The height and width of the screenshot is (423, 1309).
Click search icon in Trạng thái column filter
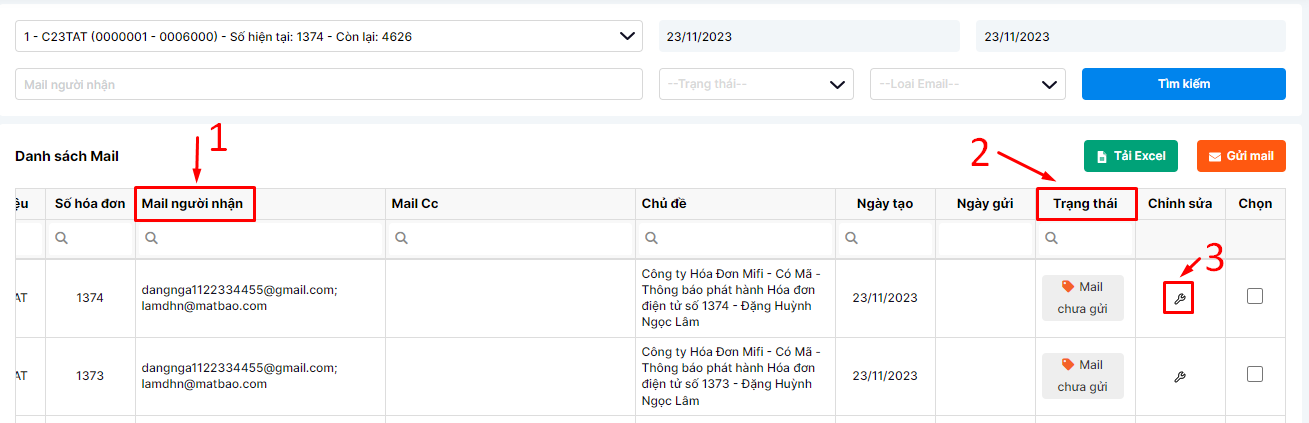pos(1051,239)
